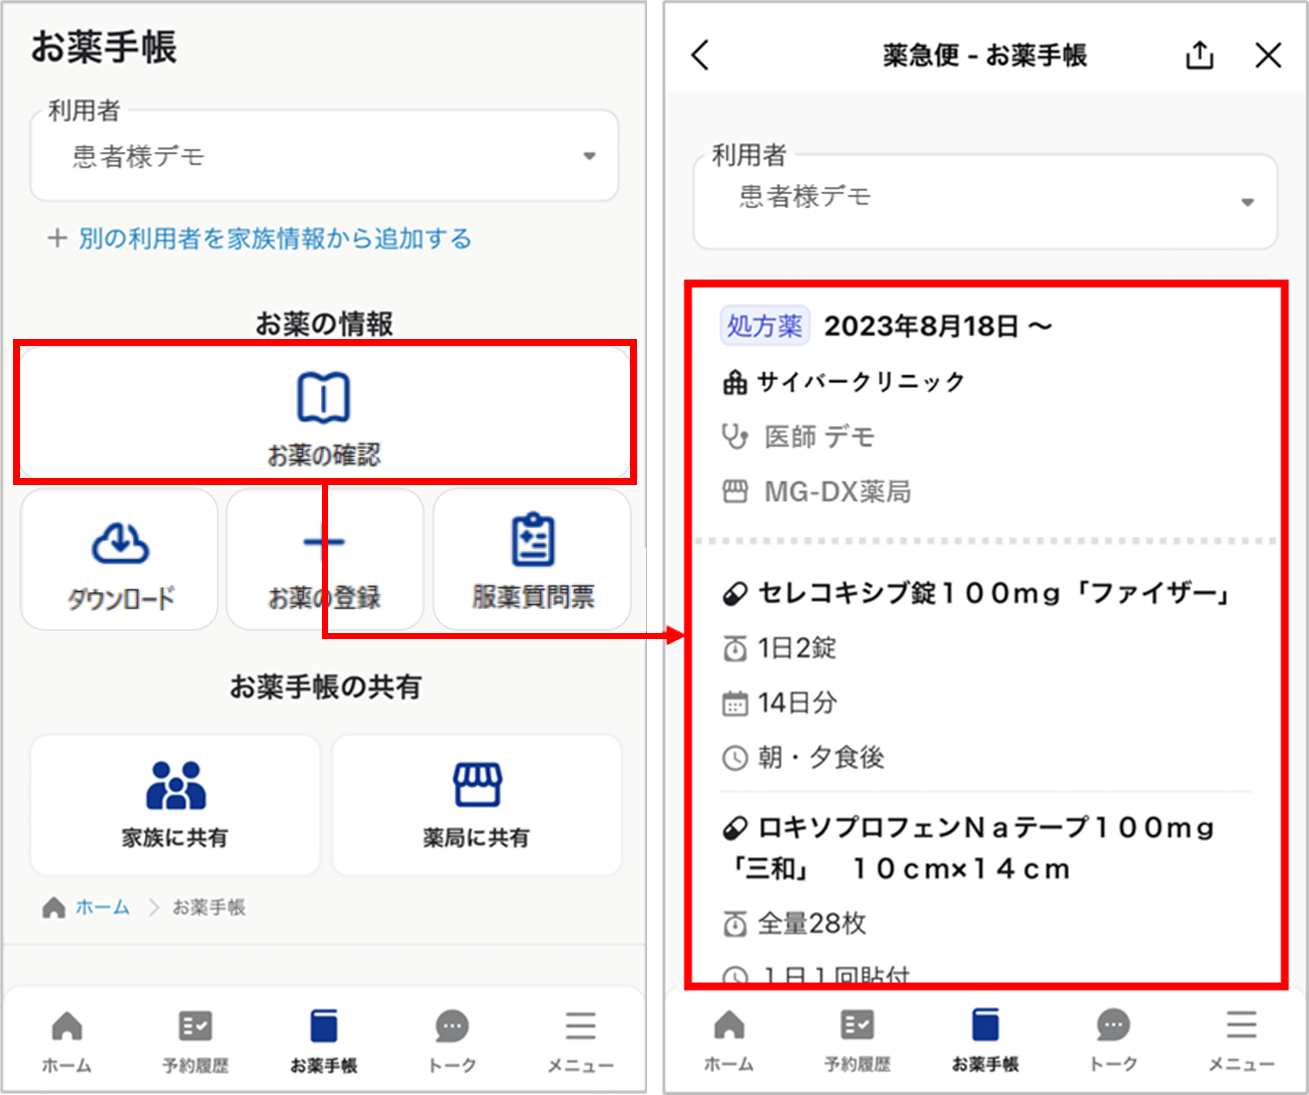
Task: Click ホーム breadcrumb link
Action: coord(102,907)
